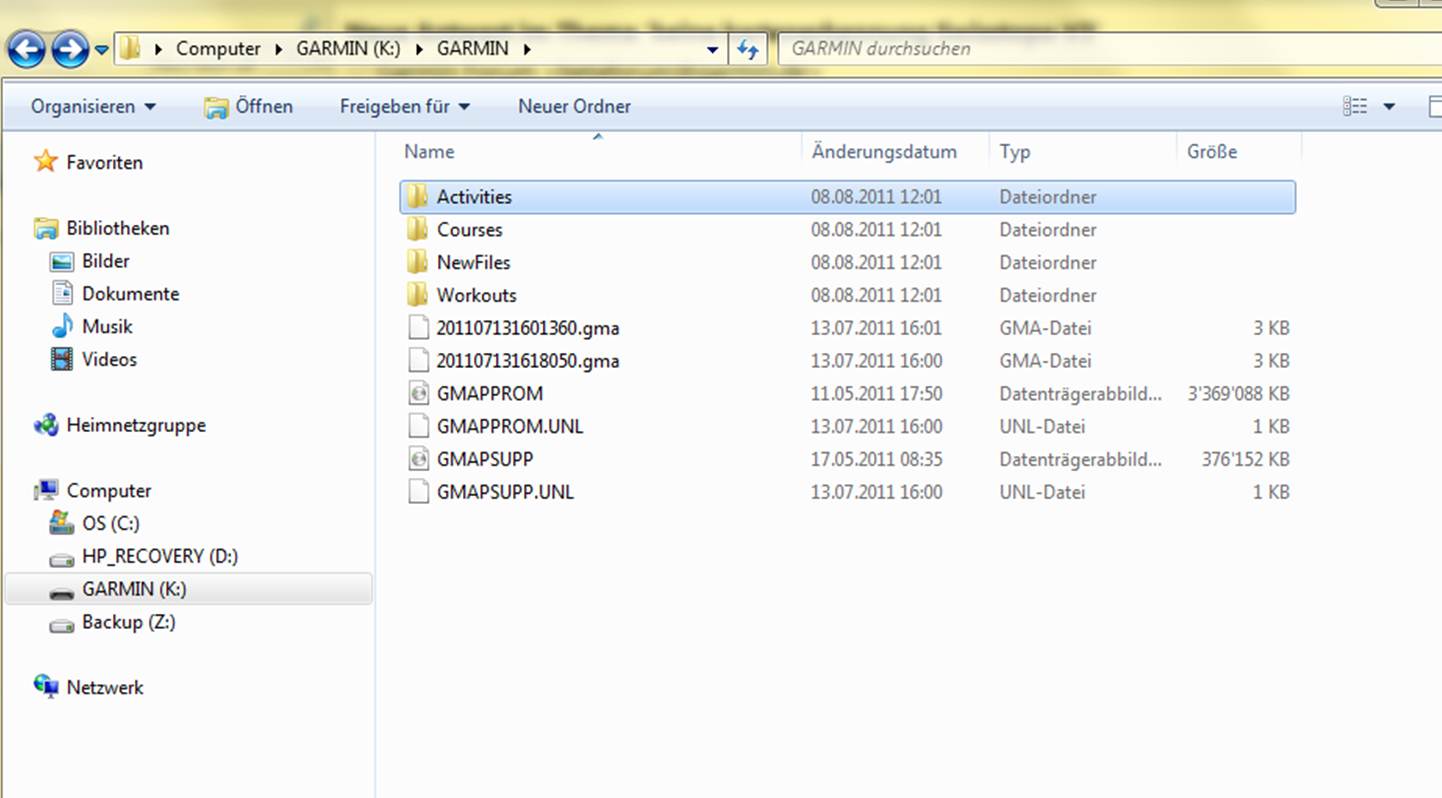Select Heimnetzgruppe in the navigation pane

point(136,425)
